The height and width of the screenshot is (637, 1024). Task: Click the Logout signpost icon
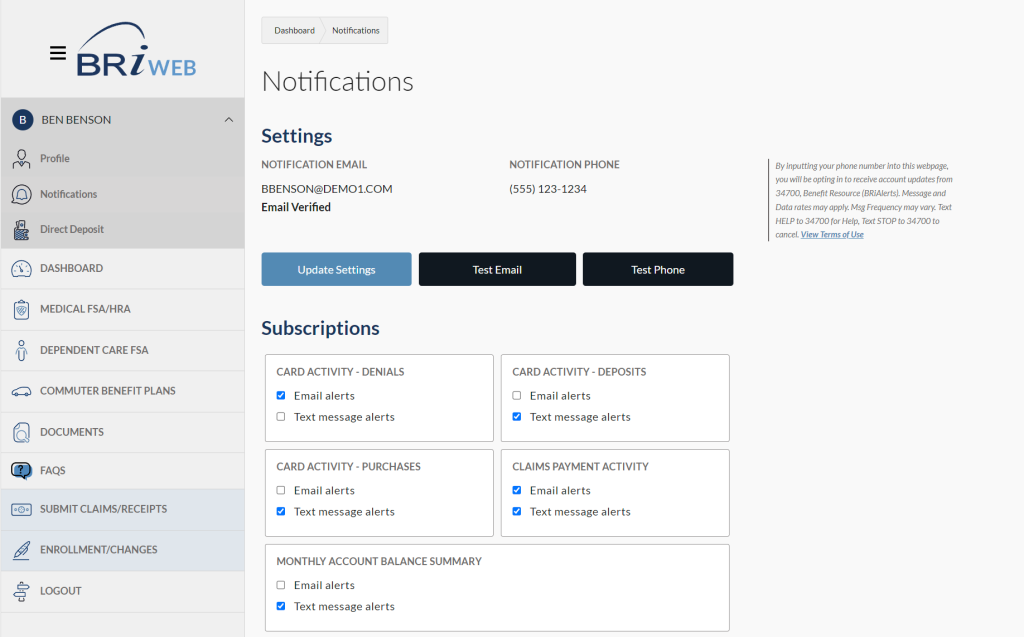coord(21,591)
